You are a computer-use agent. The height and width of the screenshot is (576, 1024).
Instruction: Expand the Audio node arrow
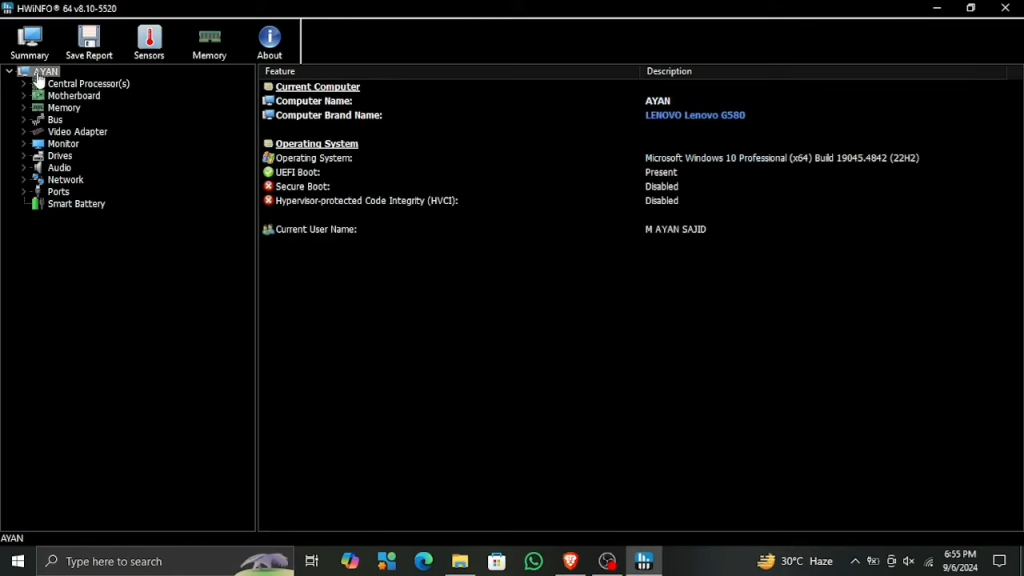coord(24,168)
